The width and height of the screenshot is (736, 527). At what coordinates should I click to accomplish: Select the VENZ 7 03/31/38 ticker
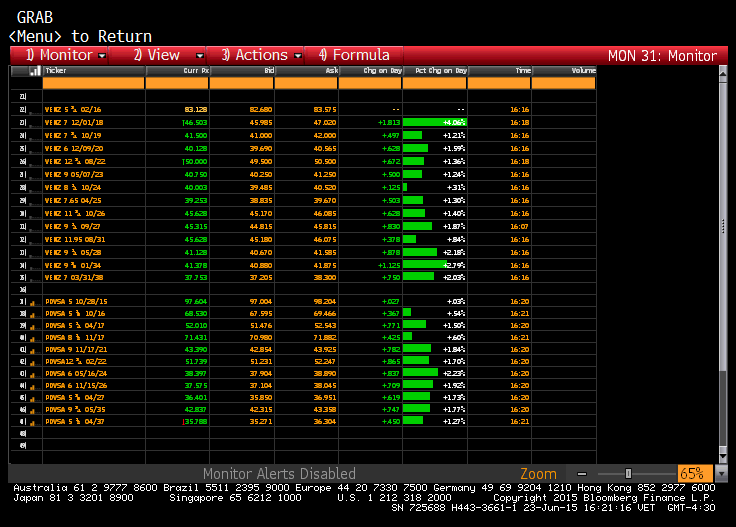74,277
